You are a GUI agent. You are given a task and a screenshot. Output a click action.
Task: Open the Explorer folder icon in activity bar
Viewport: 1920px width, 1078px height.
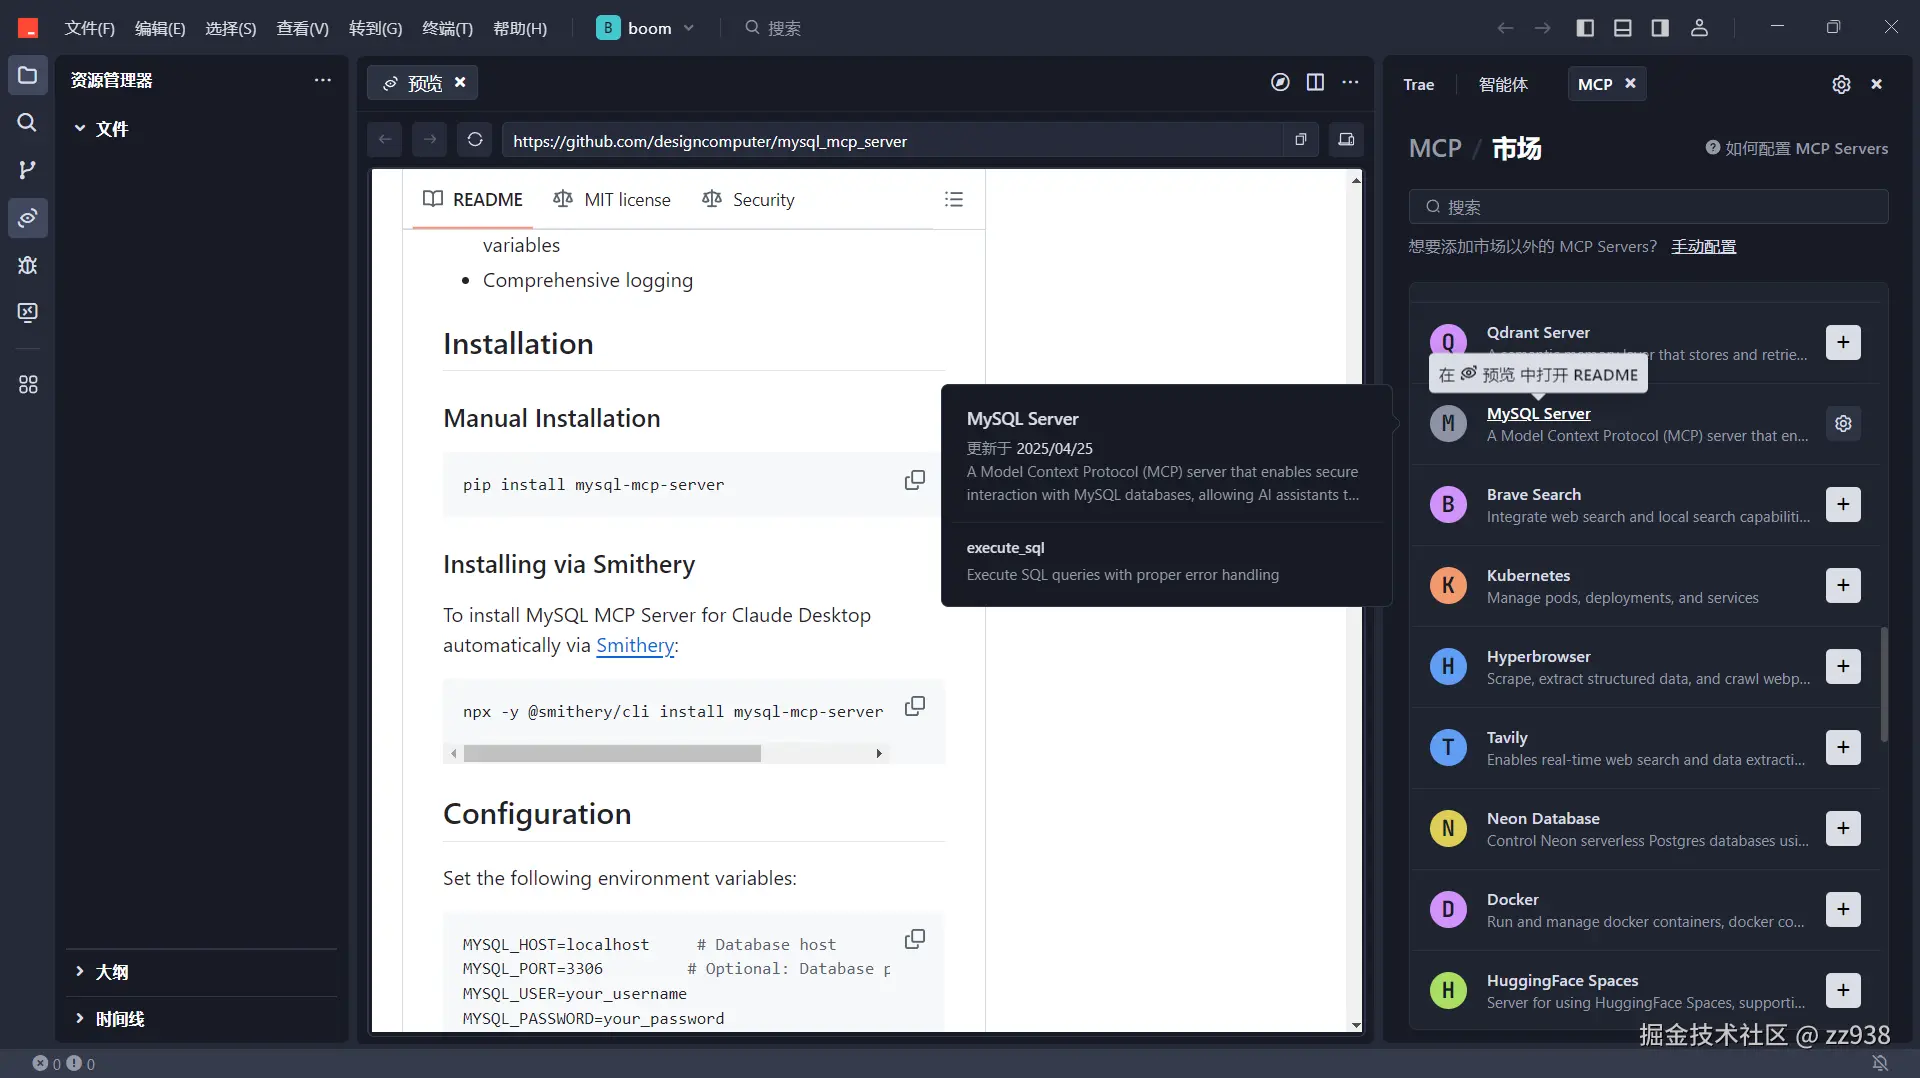click(x=28, y=76)
